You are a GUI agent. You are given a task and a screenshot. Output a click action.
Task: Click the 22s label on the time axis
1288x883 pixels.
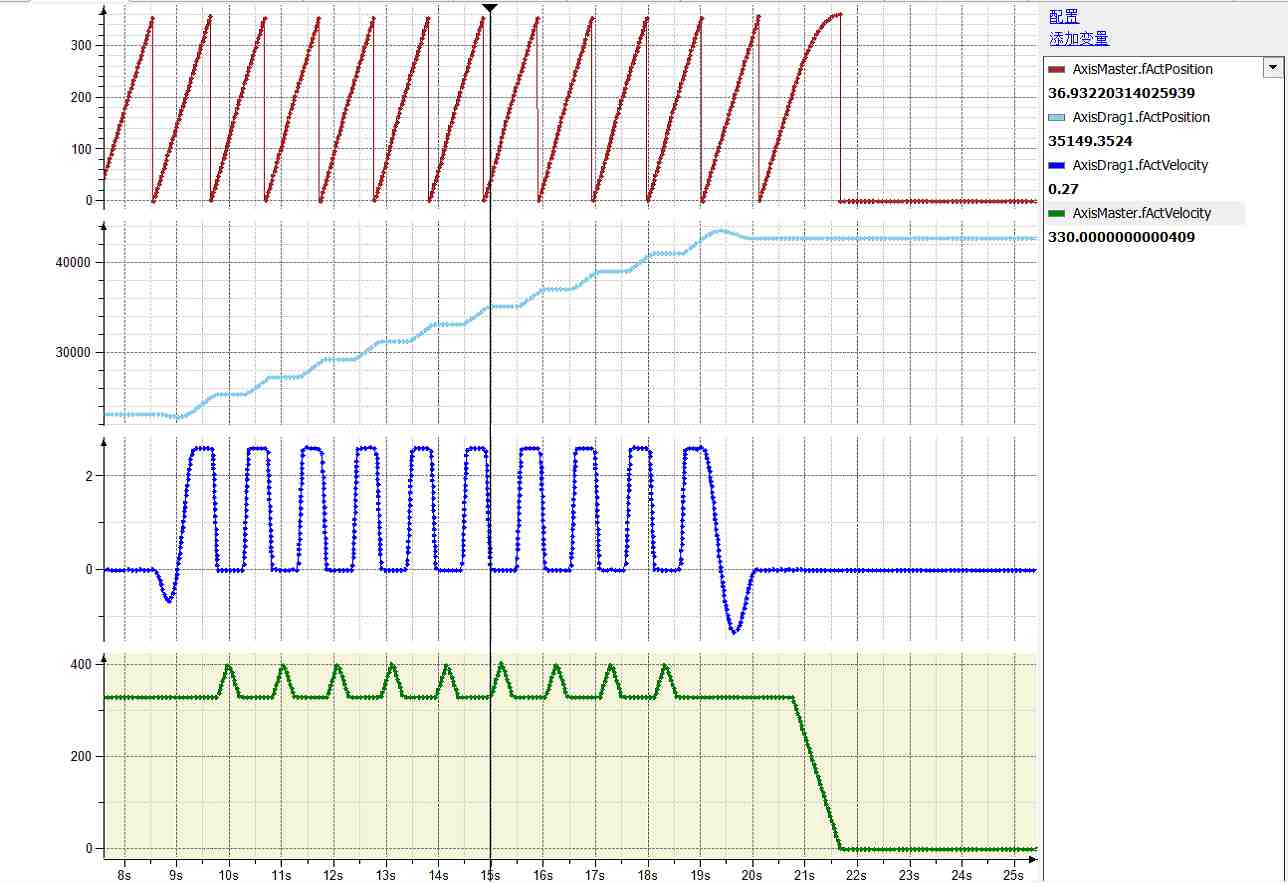click(856, 874)
